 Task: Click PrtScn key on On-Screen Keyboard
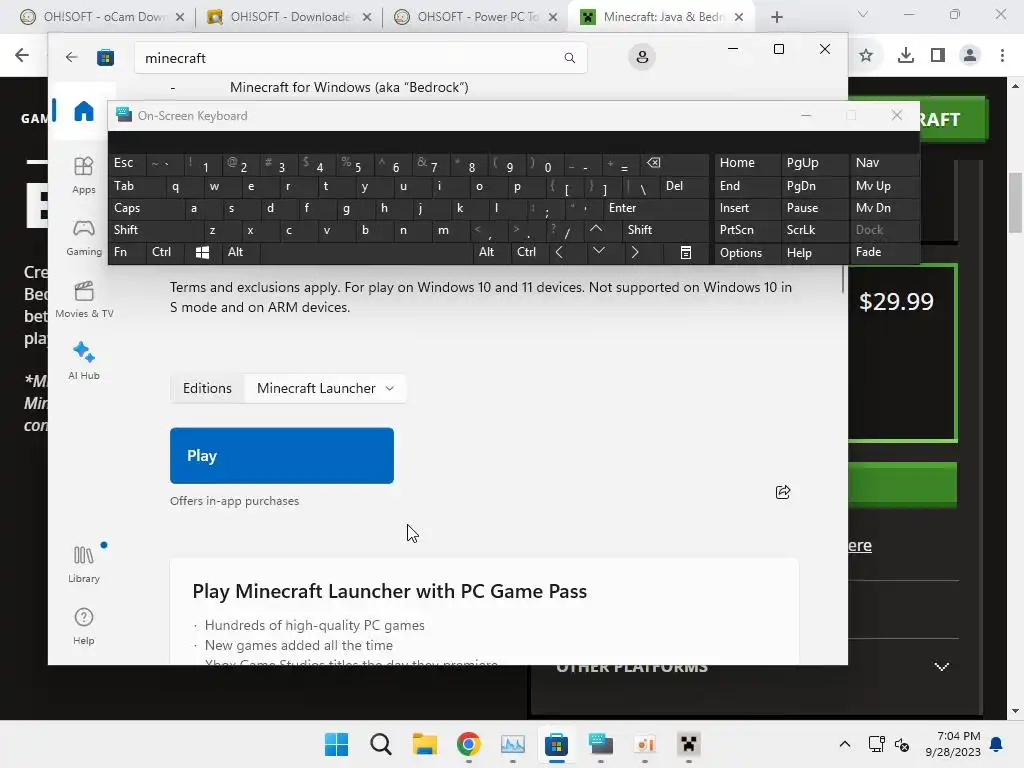point(746,230)
